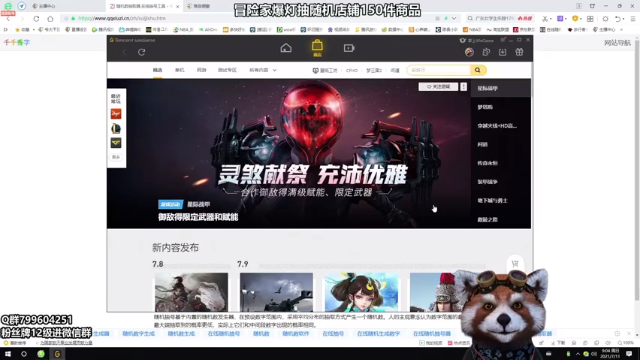Open the scissors screenshot tool in browser
This screenshot has width=640, height=360.
[545, 19]
